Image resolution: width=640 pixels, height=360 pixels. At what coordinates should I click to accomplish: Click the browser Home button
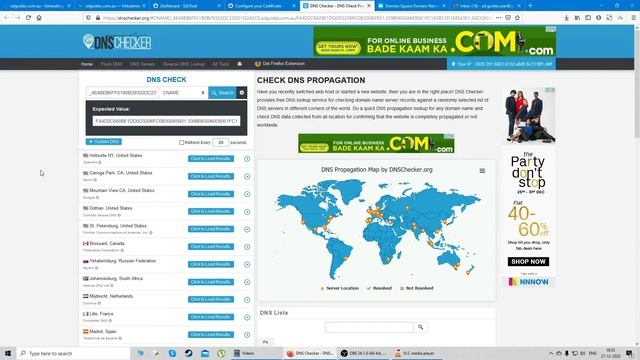pos(39,18)
